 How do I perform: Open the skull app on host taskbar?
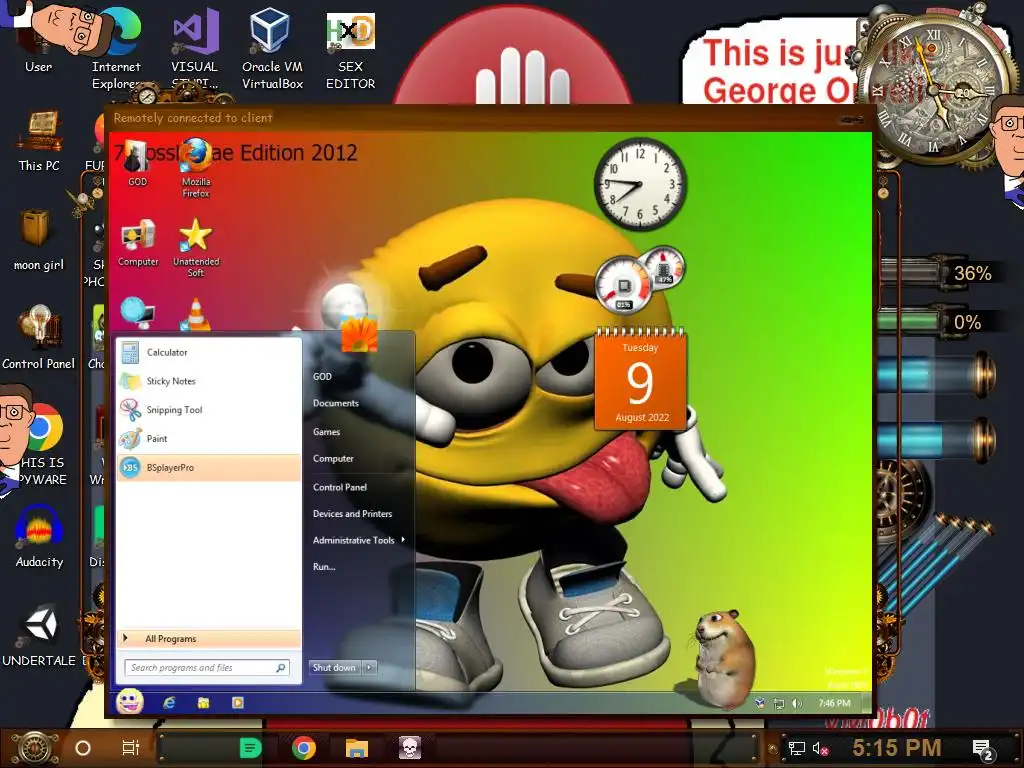[410, 748]
